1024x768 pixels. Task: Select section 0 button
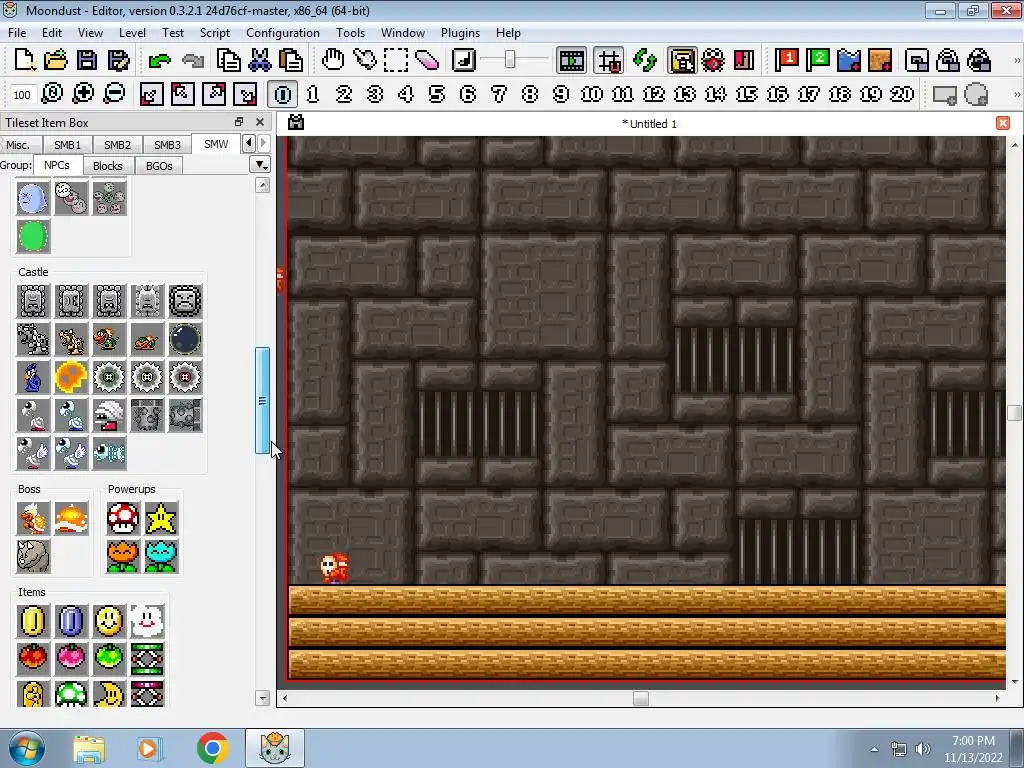(x=282, y=94)
